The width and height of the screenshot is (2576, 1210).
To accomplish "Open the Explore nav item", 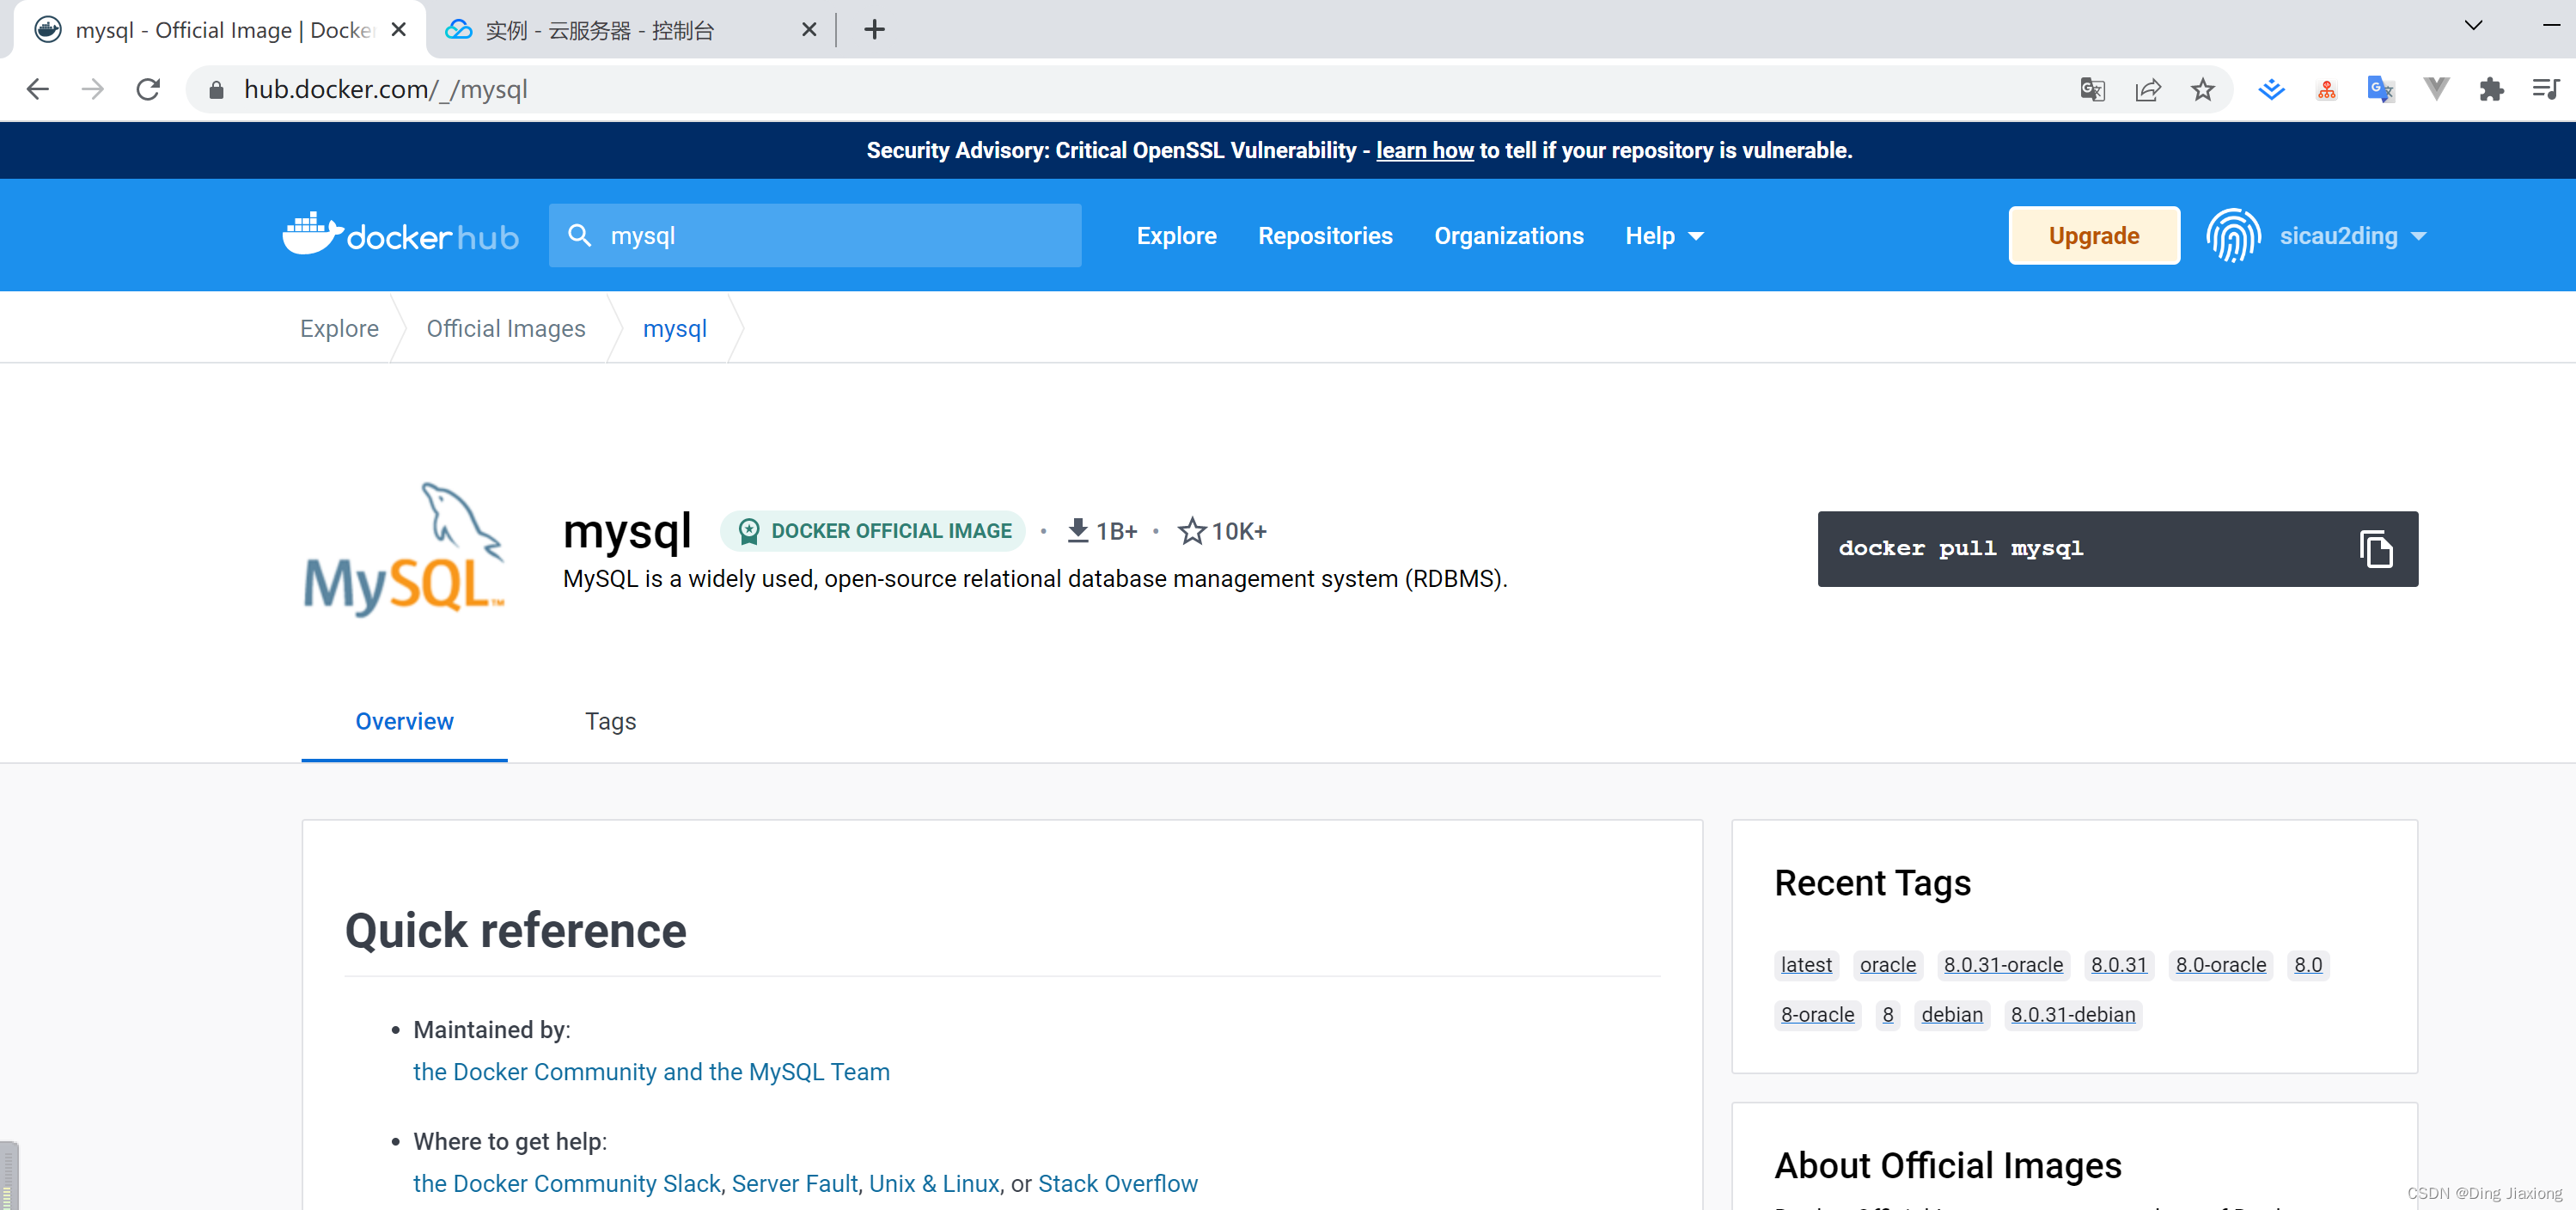I will coord(1176,236).
